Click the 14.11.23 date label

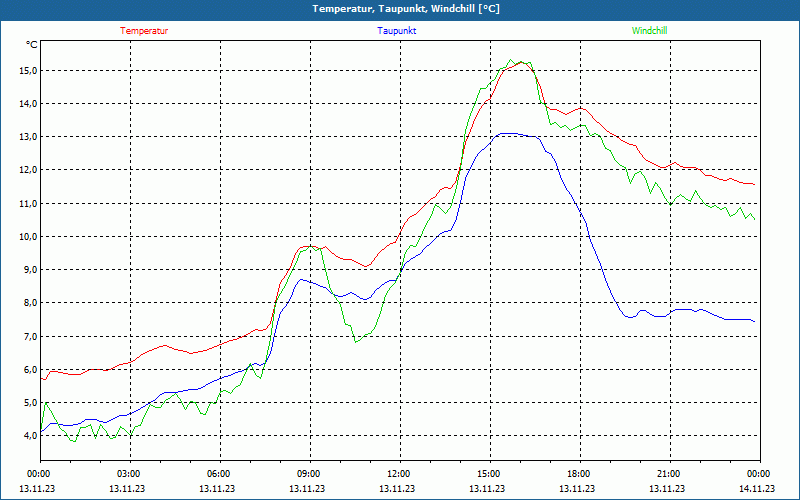[757, 488]
